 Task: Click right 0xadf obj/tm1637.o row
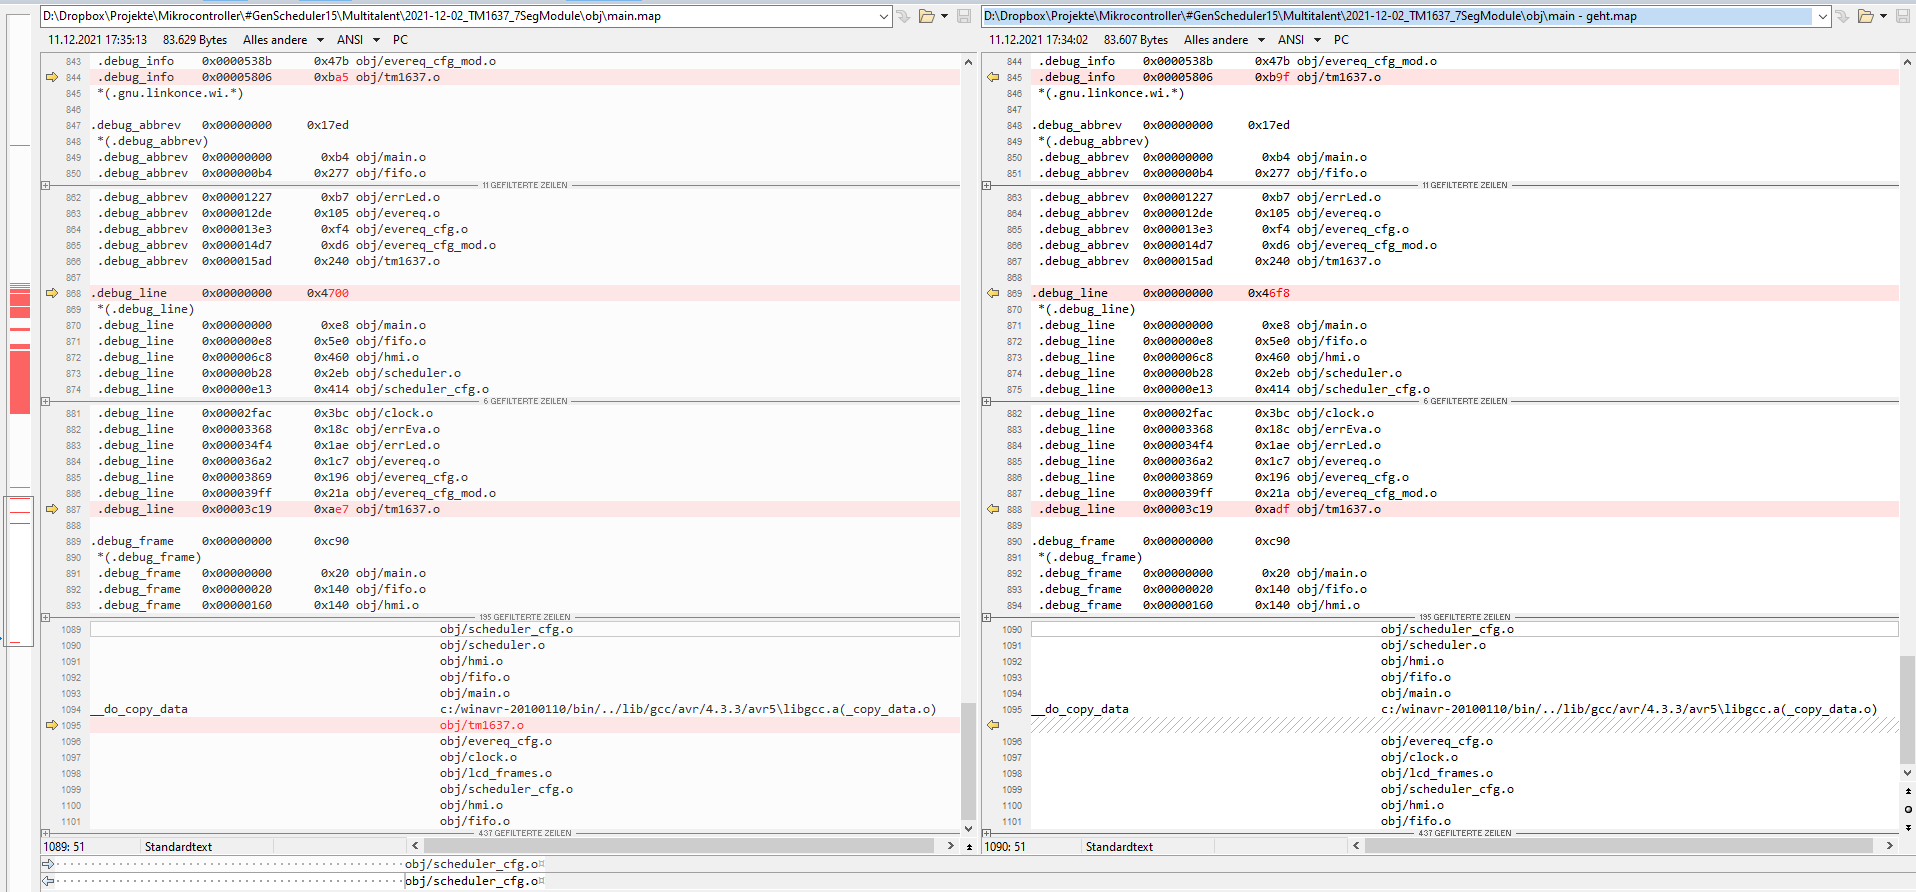click(x=1465, y=509)
